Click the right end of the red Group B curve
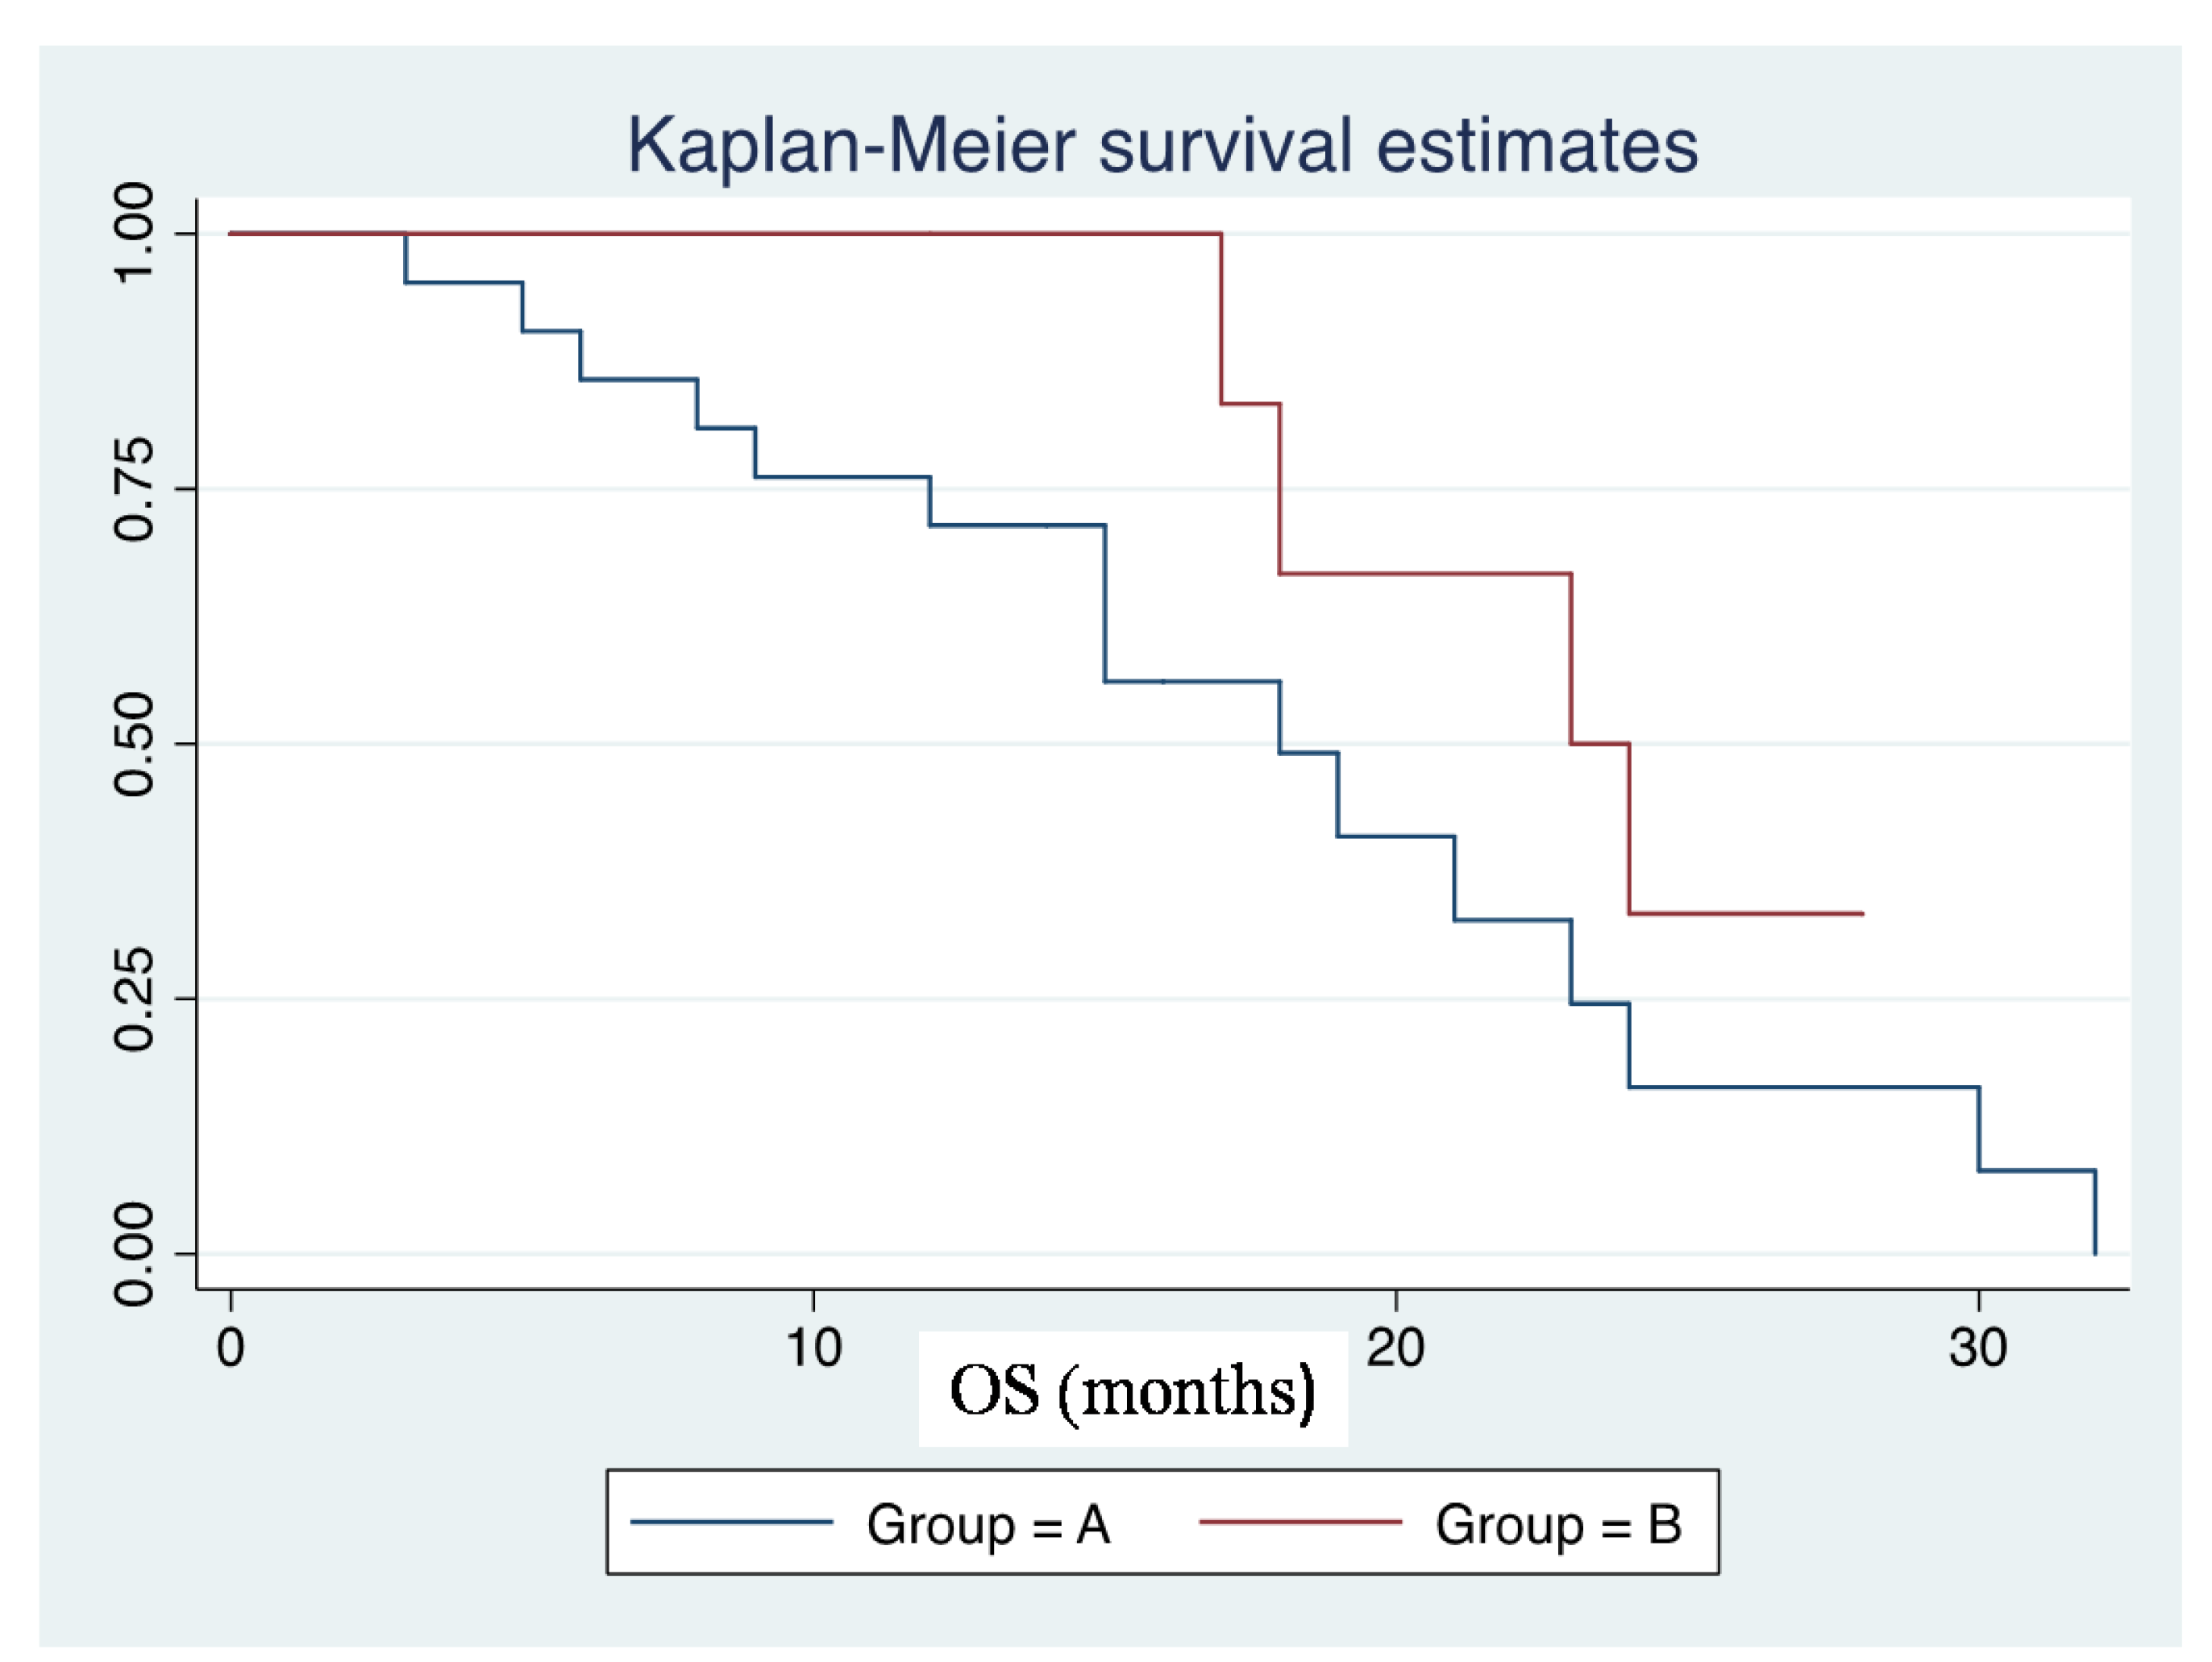Viewport: 2212px width, 1662px height. click(x=1861, y=914)
